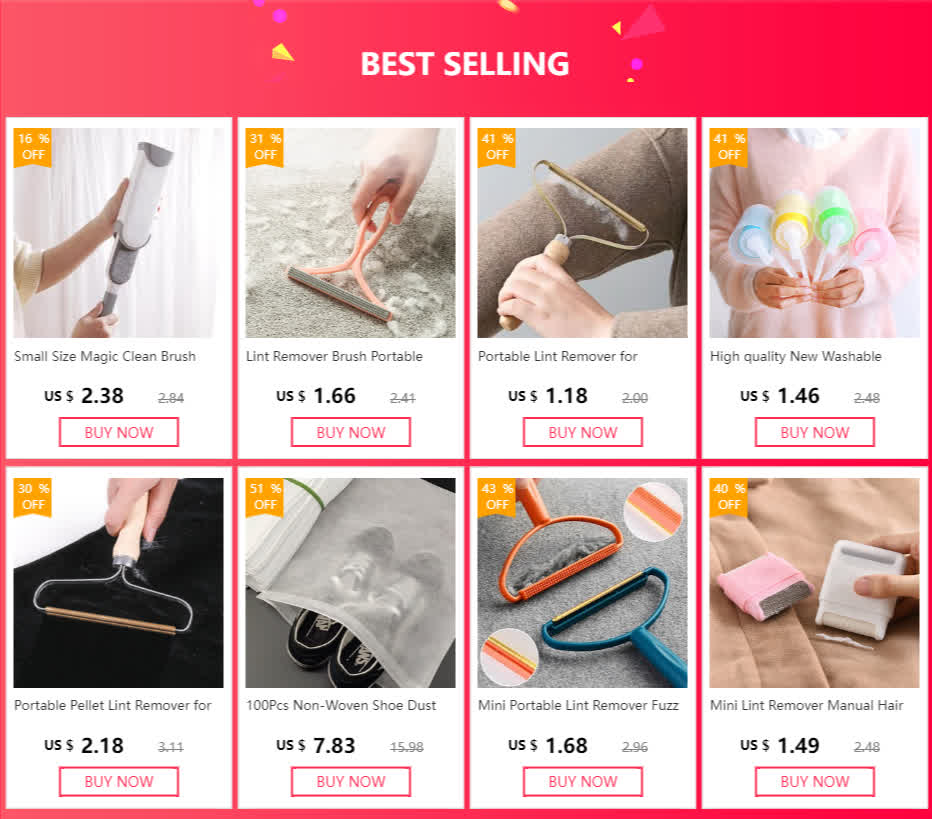The image size is (932, 819).
Task: Open the Portable Lint Remover for title link
Action: tap(558, 357)
